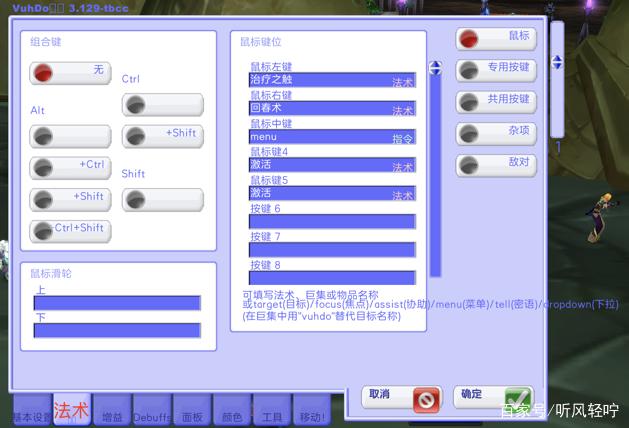Select the 无 (no modifier) radio button

[x=70, y=73]
